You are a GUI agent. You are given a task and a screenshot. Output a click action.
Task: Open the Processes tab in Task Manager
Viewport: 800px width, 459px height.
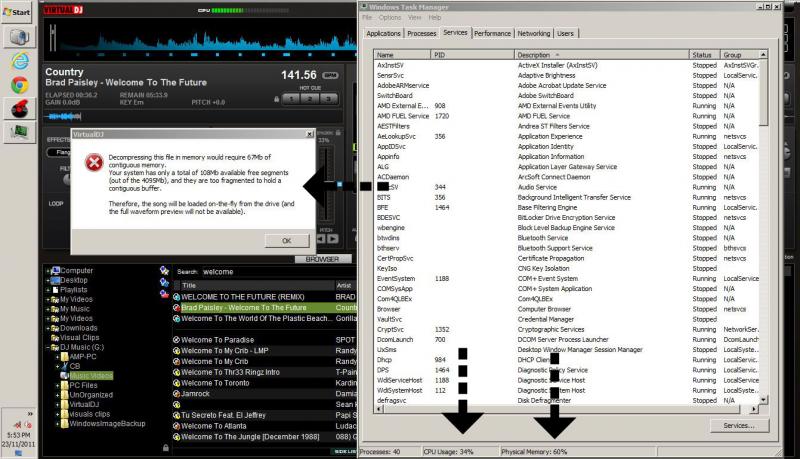point(421,33)
